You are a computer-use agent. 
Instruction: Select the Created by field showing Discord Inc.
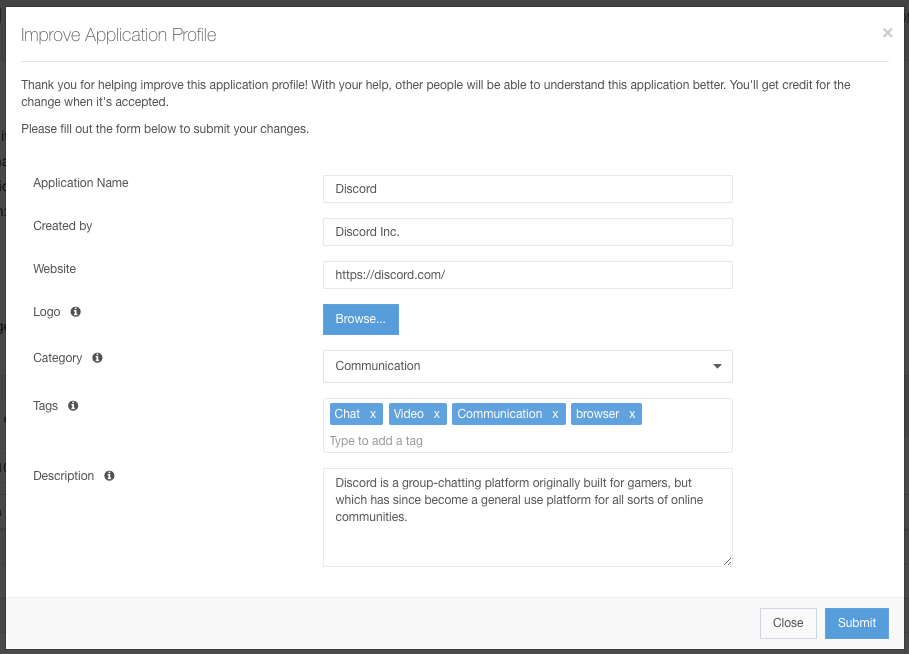click(x=527, y=231)
